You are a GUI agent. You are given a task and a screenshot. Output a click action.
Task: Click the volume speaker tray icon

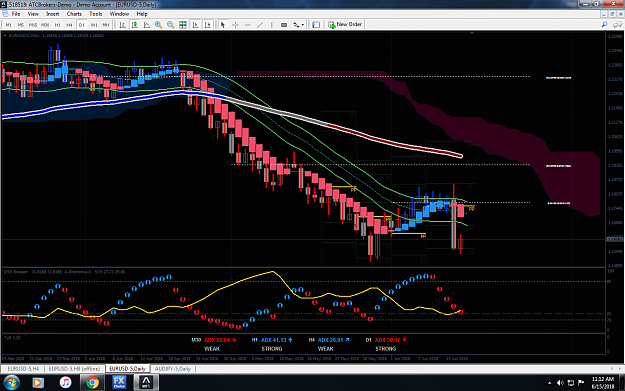tap(560, 383)
